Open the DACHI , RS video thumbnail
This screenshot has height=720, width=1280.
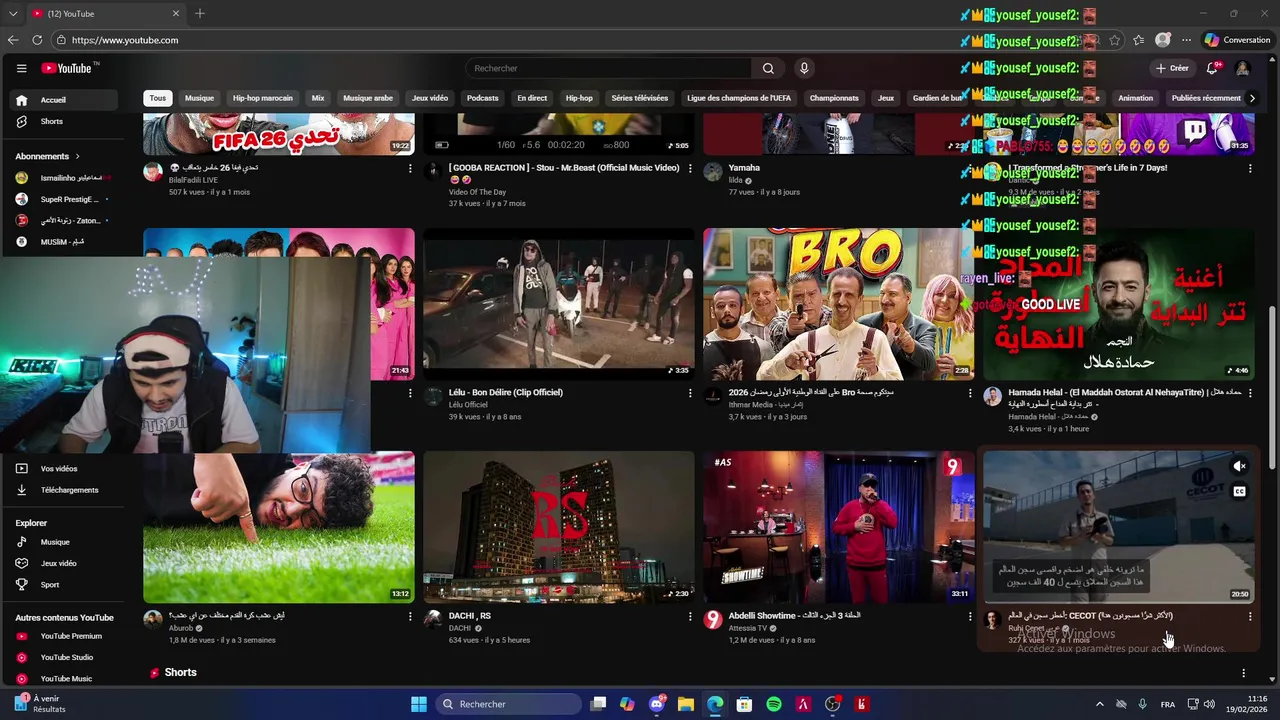point(558,527)
